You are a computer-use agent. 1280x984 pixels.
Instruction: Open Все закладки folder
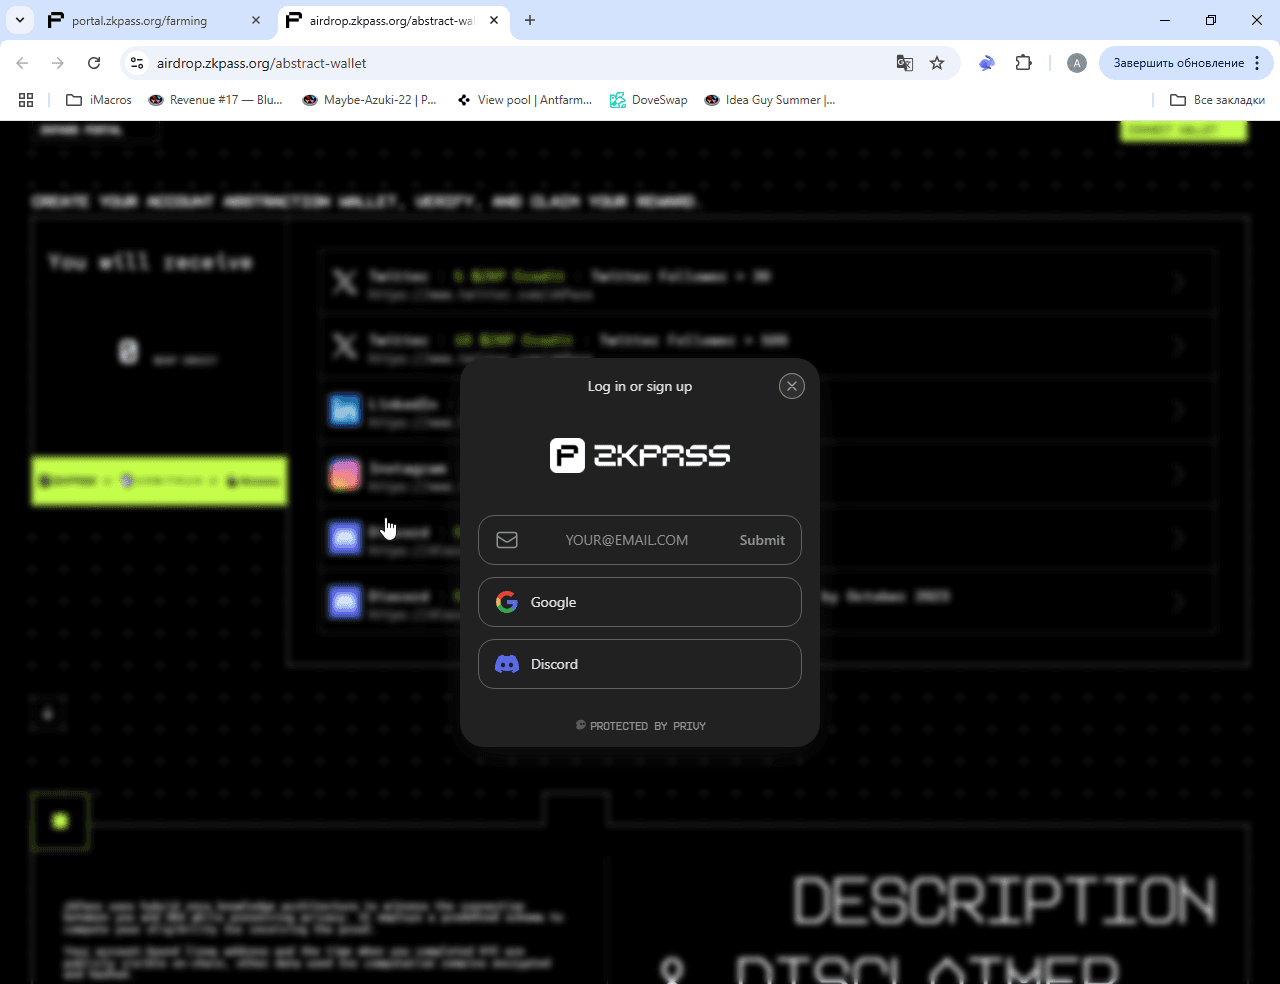[1217, 100]
